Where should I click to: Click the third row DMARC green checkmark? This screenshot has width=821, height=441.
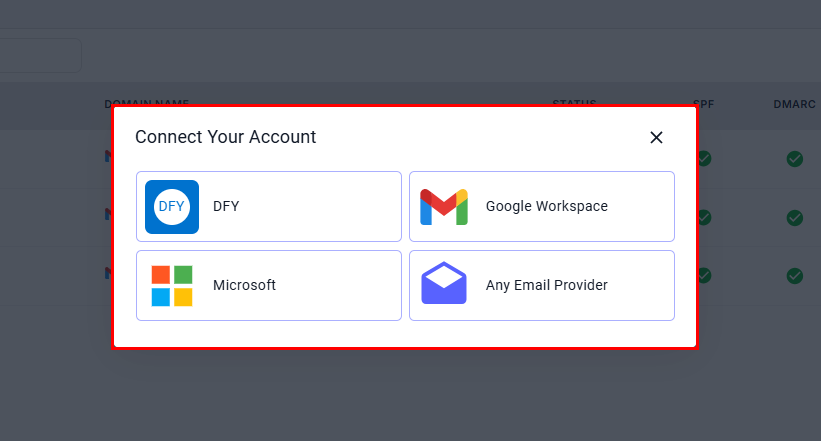[795, 275]
